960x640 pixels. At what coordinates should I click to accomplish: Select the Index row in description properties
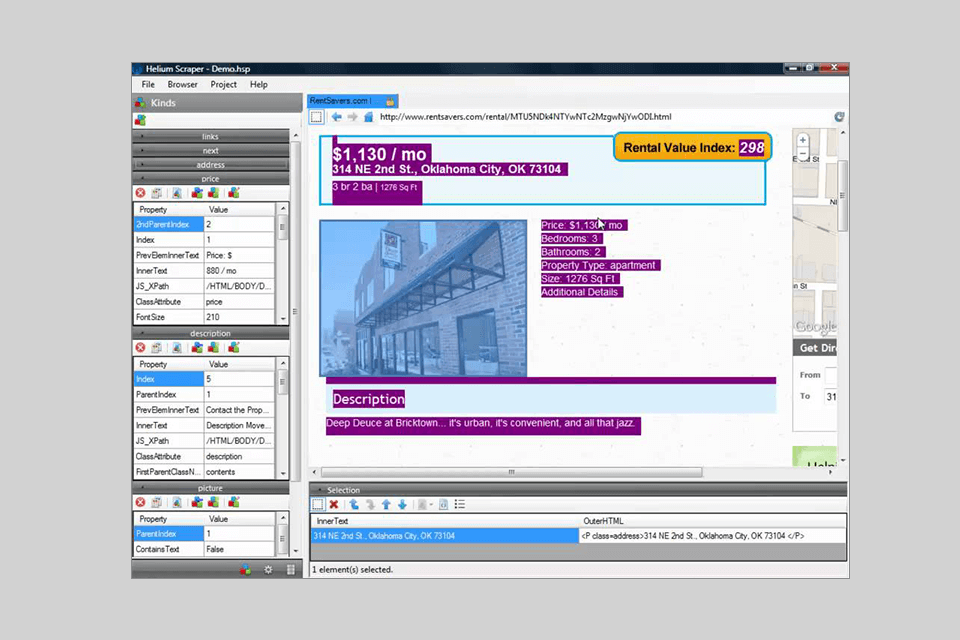tap(204, 379)
